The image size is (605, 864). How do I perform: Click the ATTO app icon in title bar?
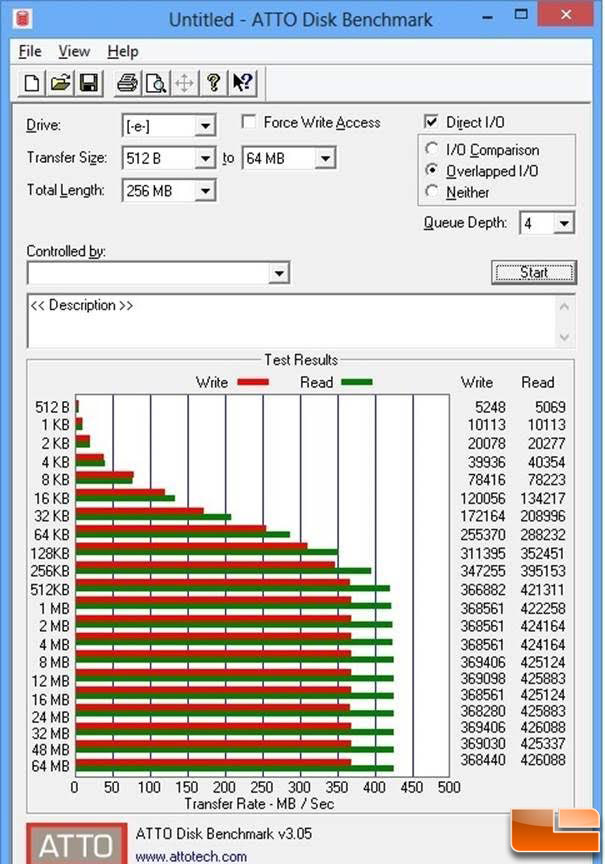(22, 18)
